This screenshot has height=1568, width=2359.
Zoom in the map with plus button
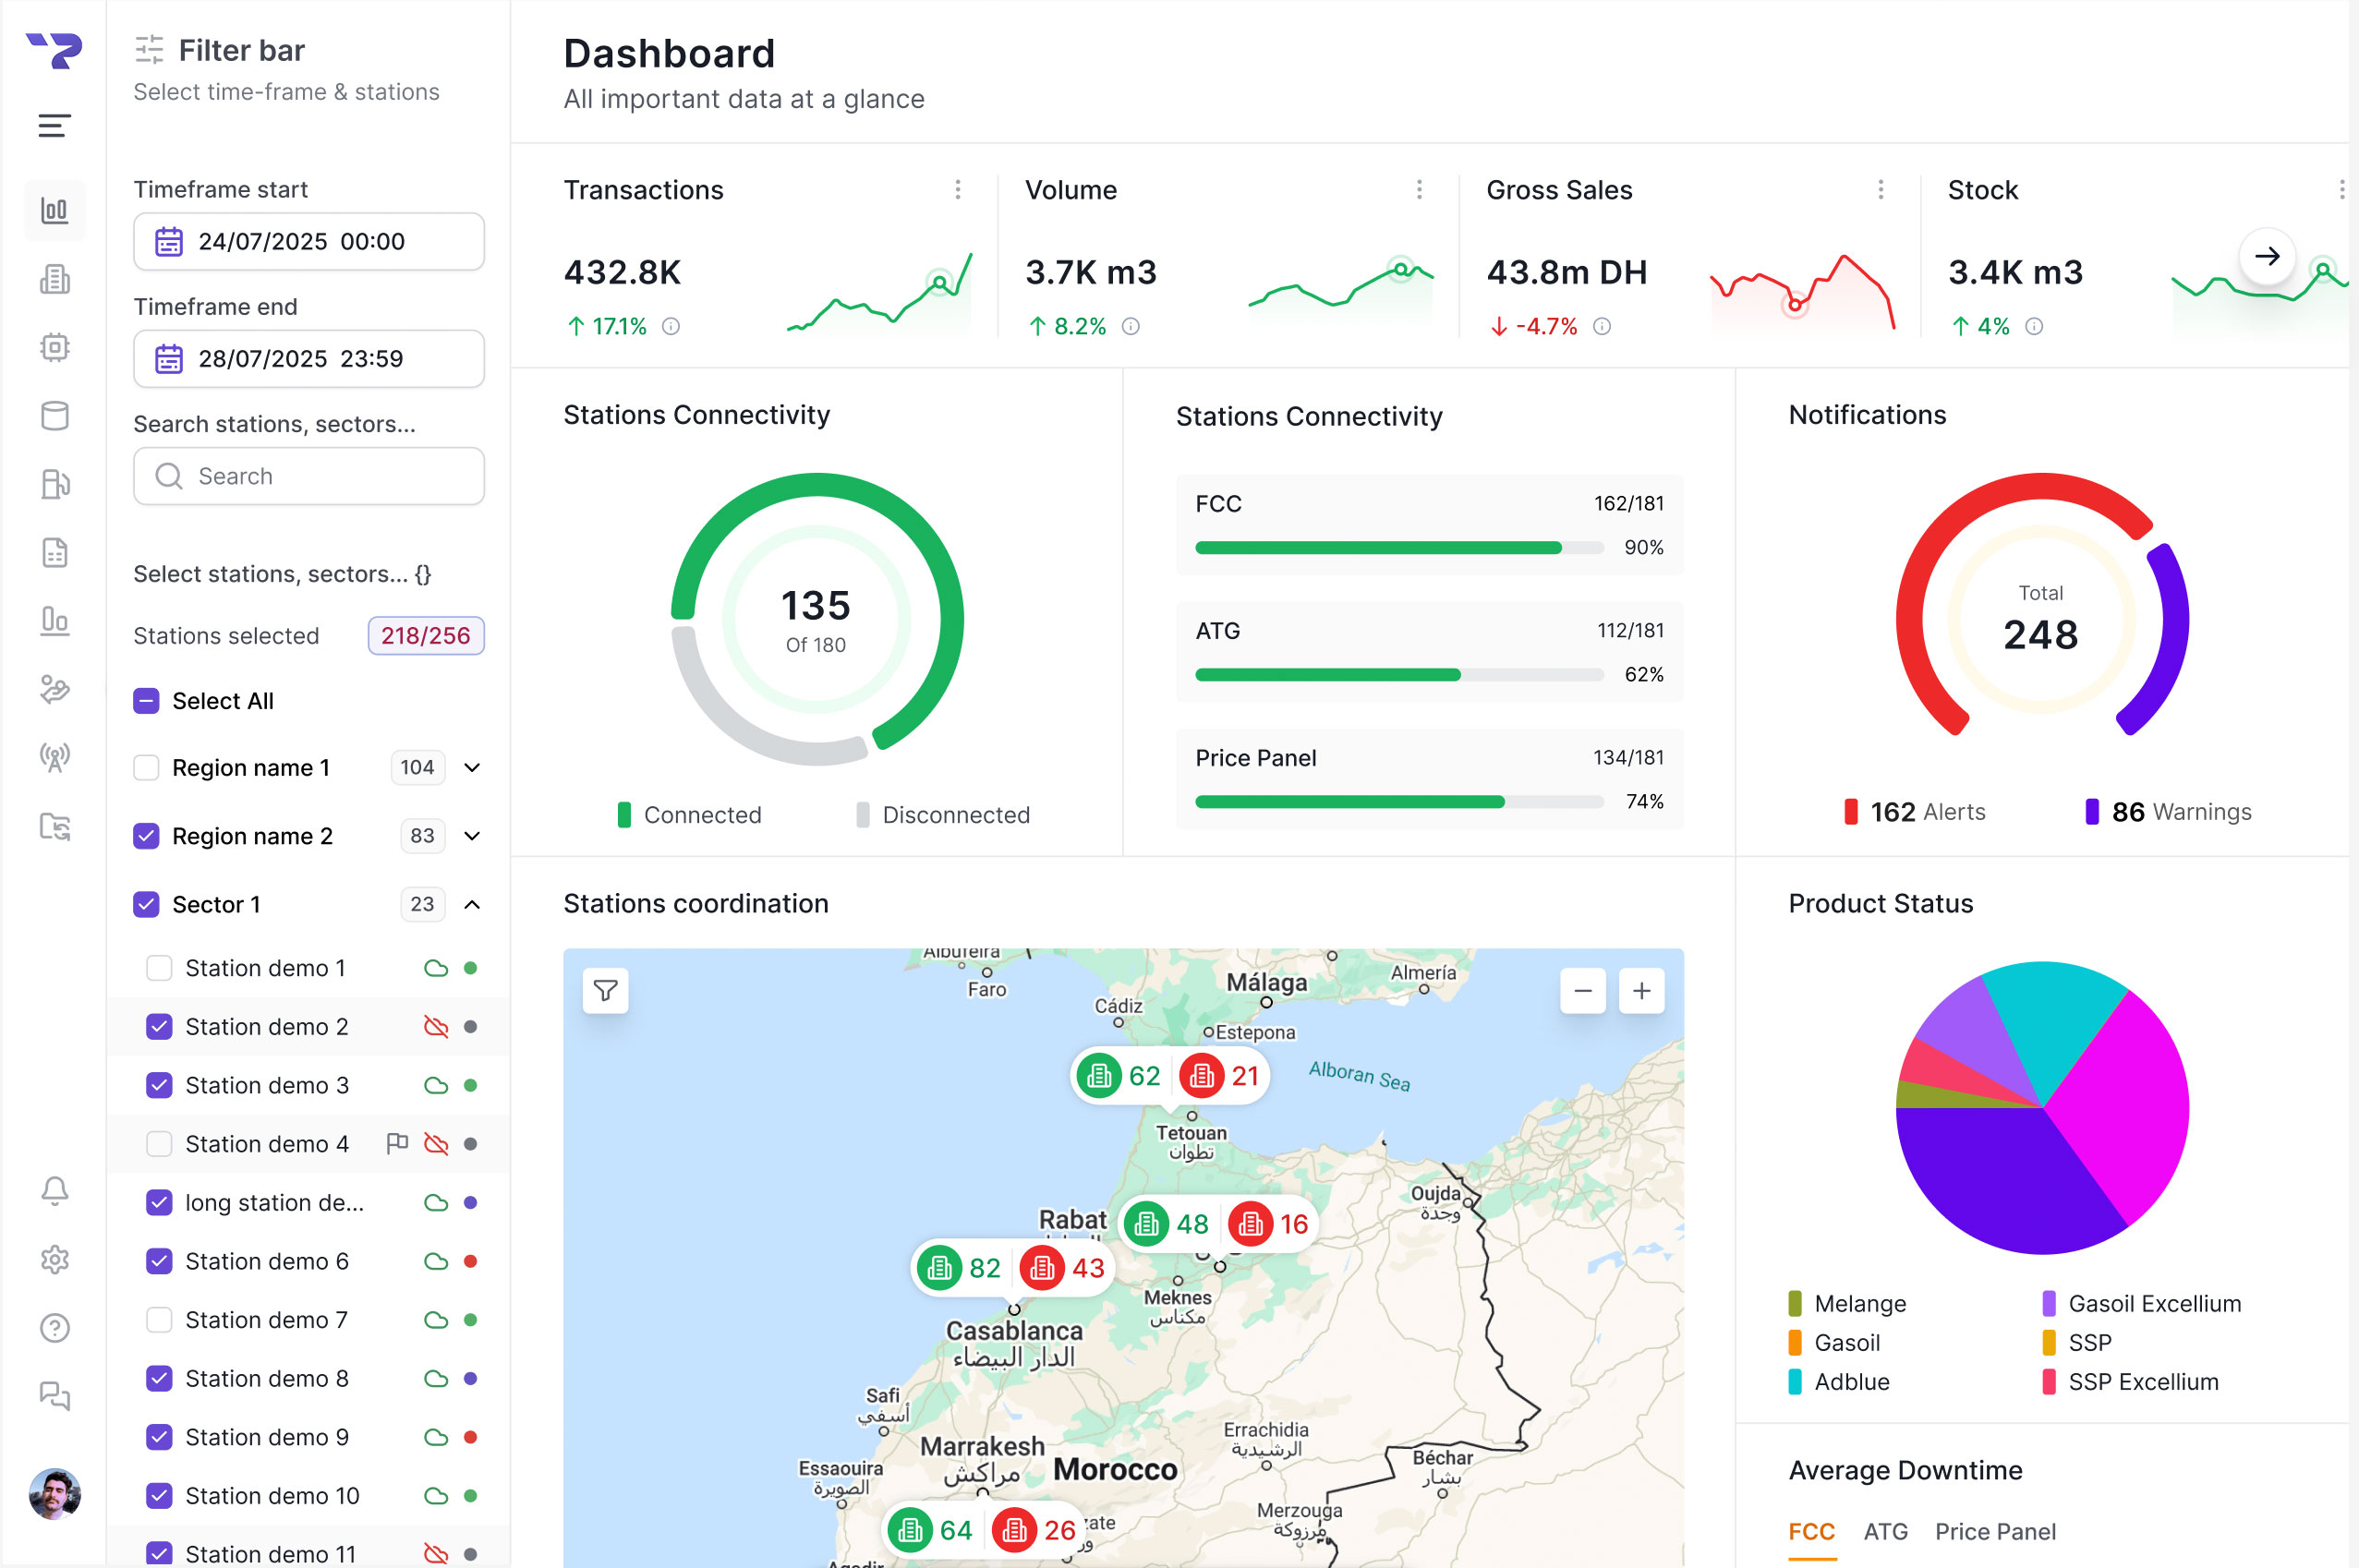[x=1641, y=991]
